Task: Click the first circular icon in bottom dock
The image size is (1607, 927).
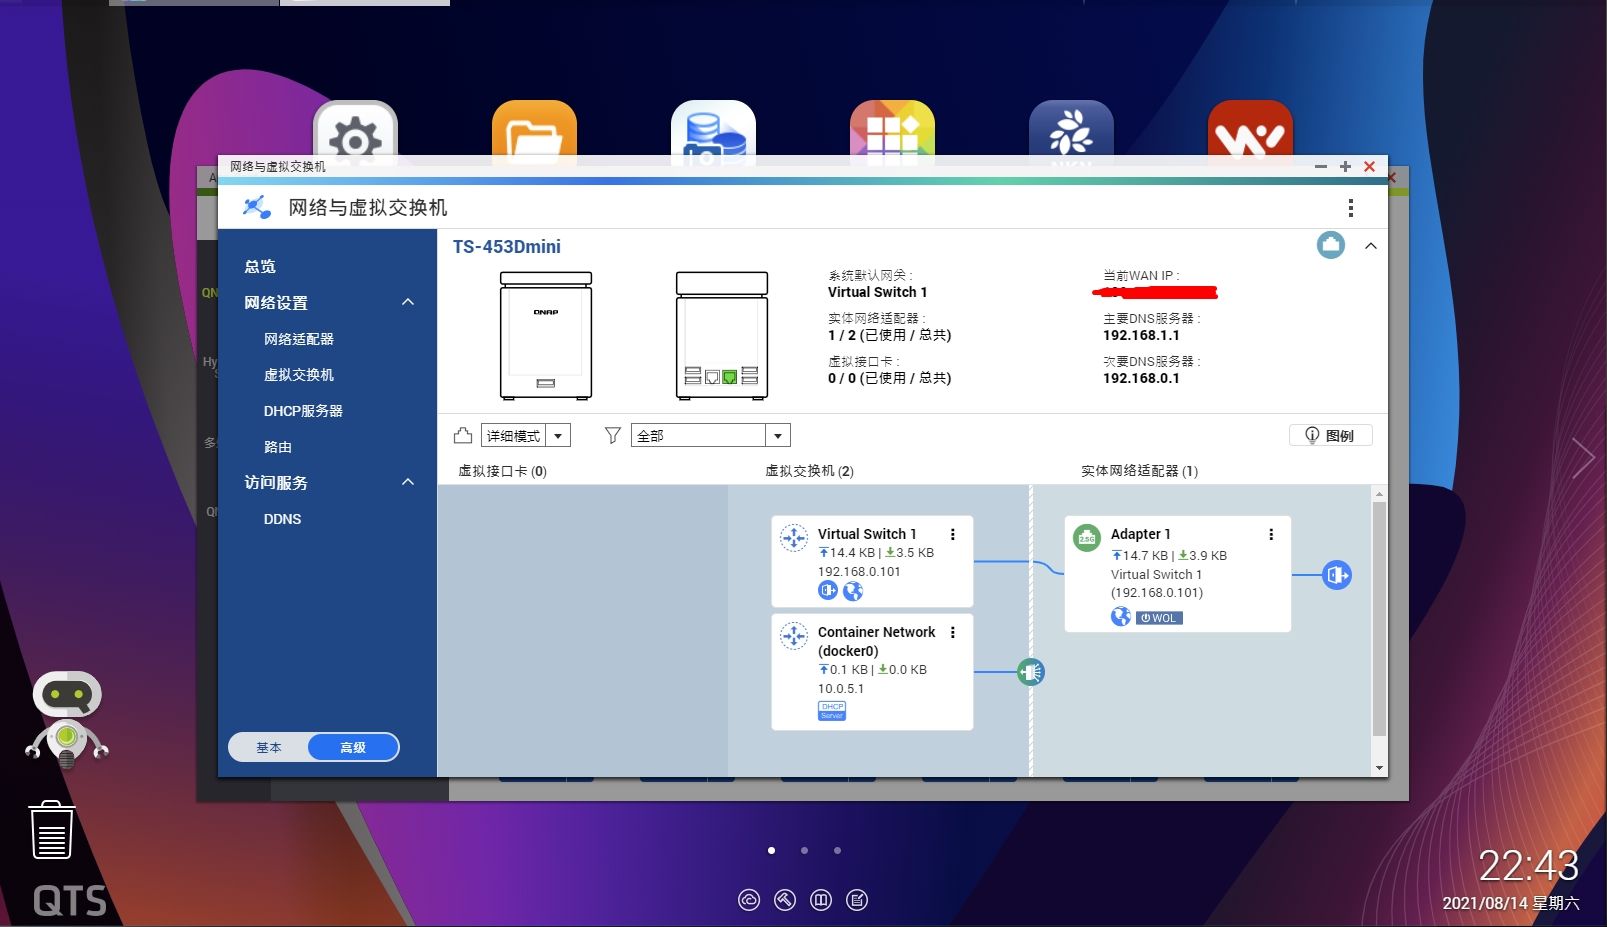Action: [x=749, y=900]
